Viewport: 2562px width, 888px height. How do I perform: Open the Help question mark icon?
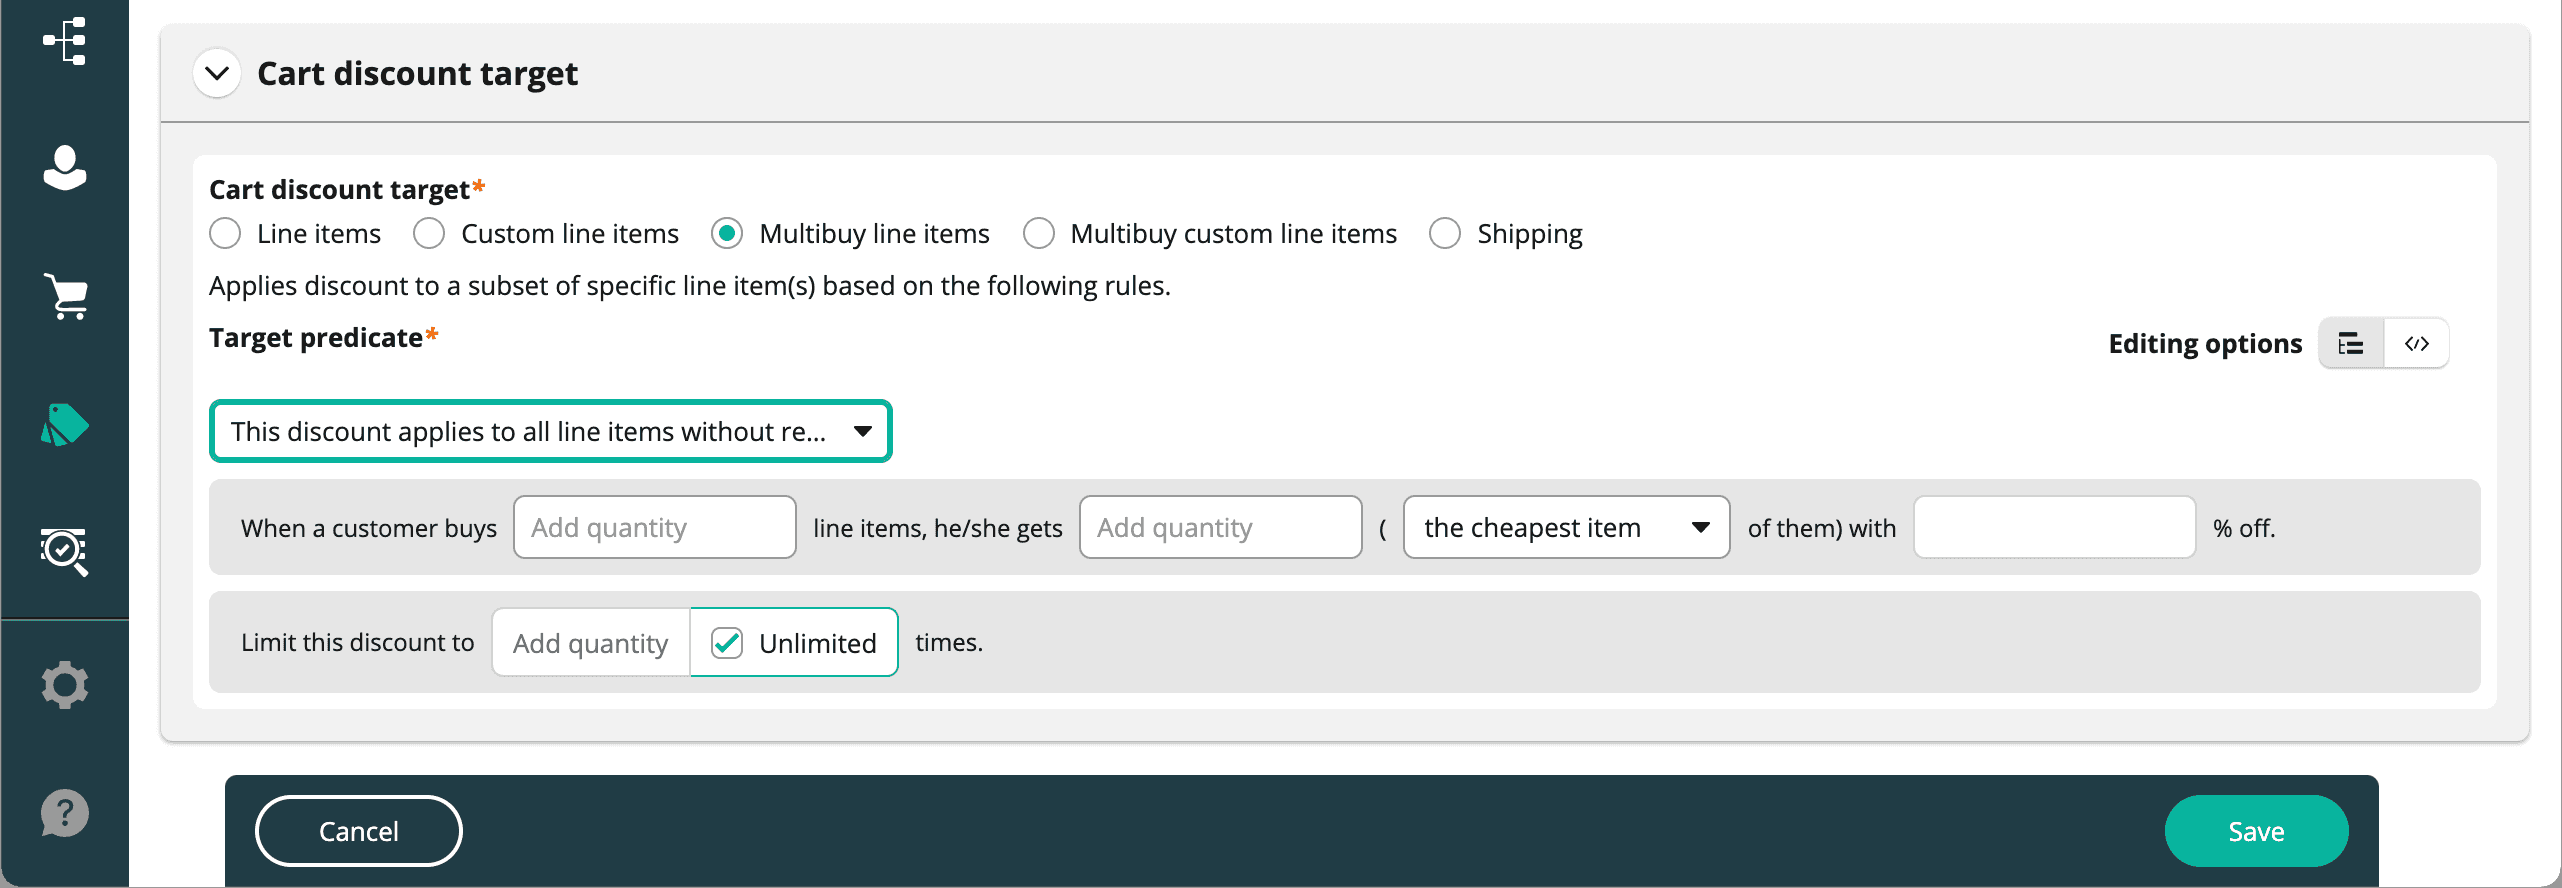pos(65,813)
